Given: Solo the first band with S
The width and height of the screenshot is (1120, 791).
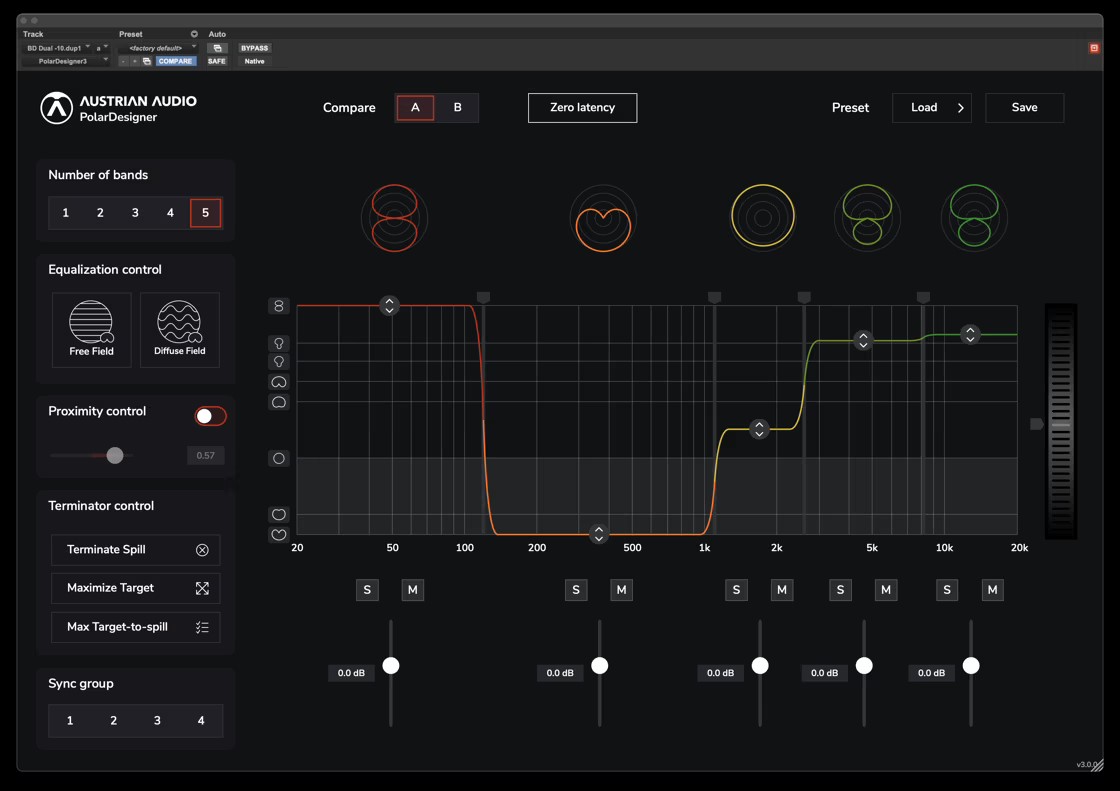Looking at the screenshot, I should click(367, 590).
